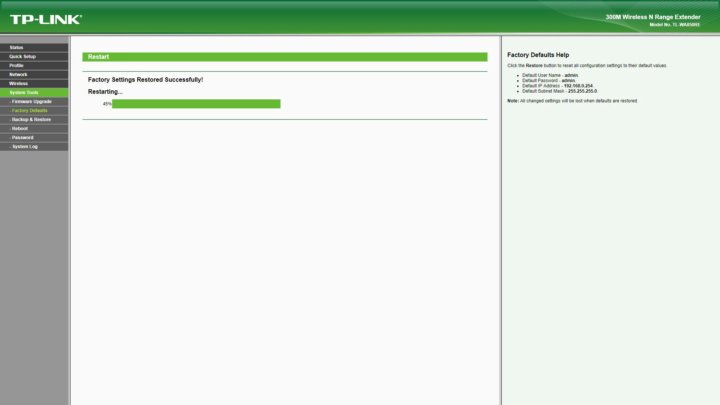This screenshot has width=720, height=405.
Task: Expand the Network menu
Action: point(19,74)
